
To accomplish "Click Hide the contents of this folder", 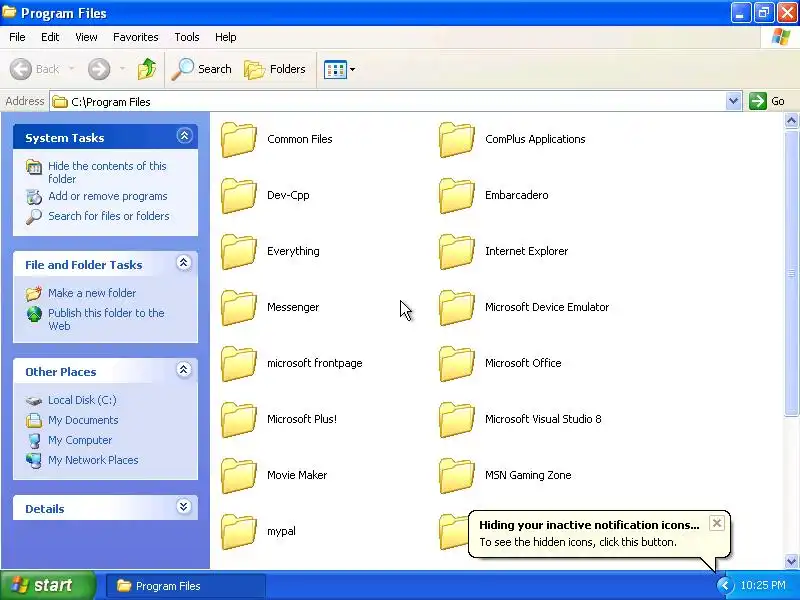I will click(x=107, y=172).
